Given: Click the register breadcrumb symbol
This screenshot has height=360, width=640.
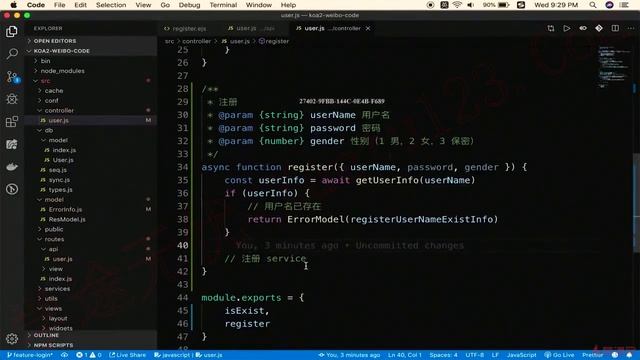Looking at the screenshot, I should click(274, 41).
